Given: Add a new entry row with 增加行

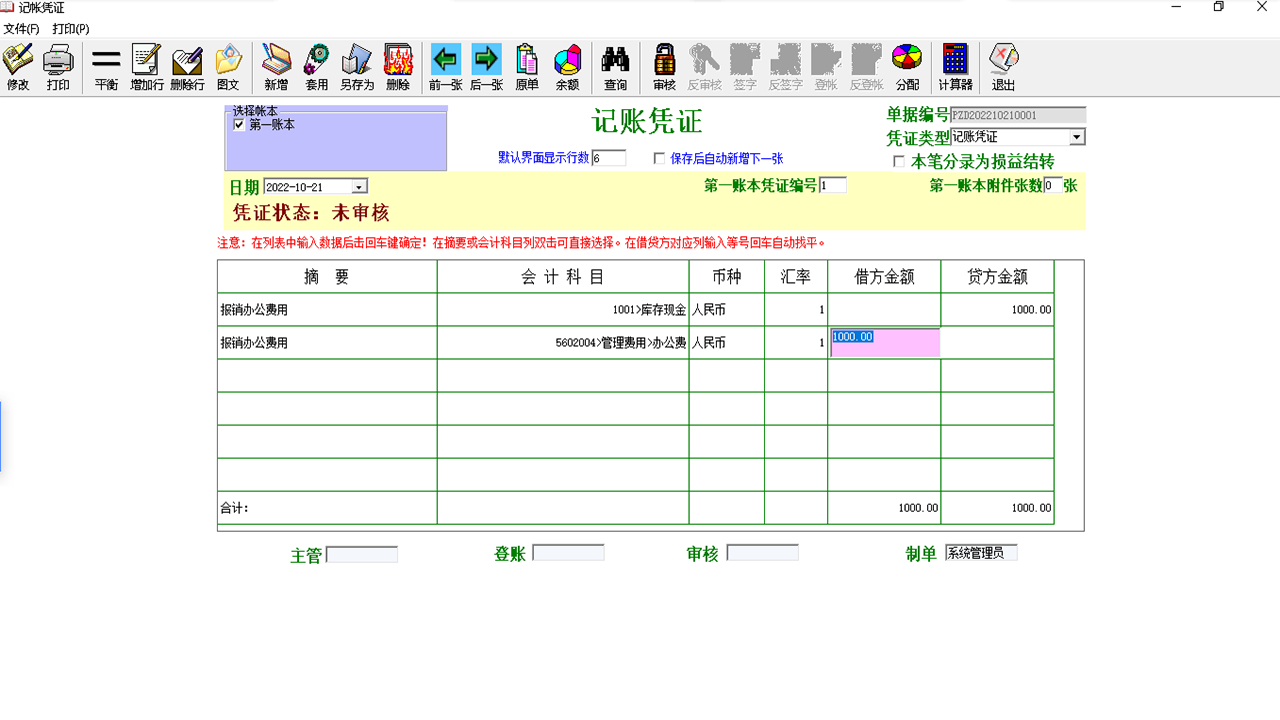Looking at the screenshot, I should 146,66.
